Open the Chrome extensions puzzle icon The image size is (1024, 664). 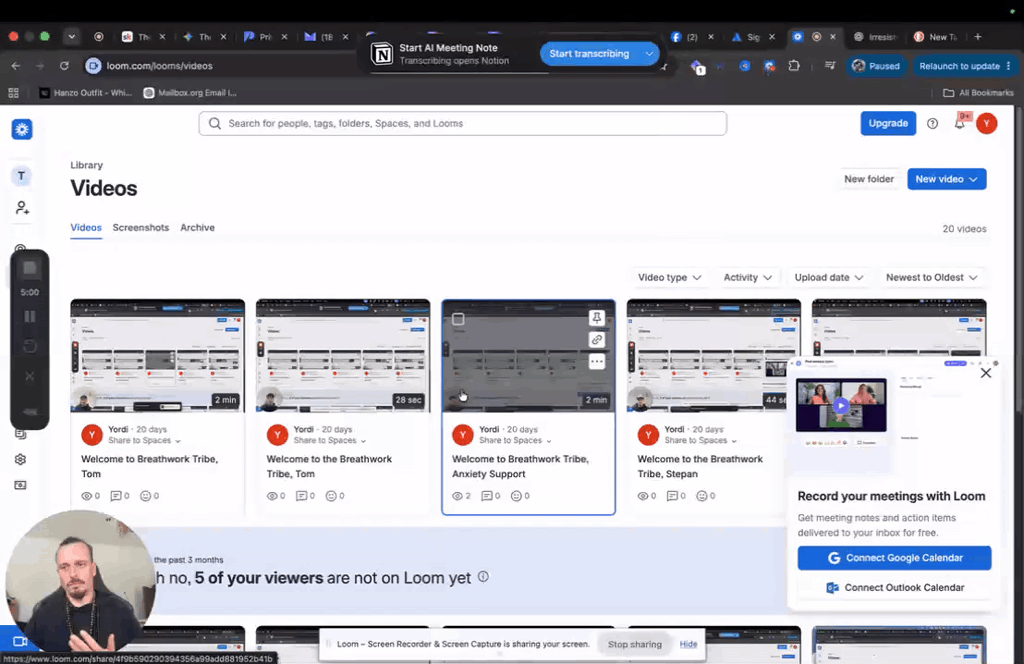pyautogui.click(x=794, y=65)
